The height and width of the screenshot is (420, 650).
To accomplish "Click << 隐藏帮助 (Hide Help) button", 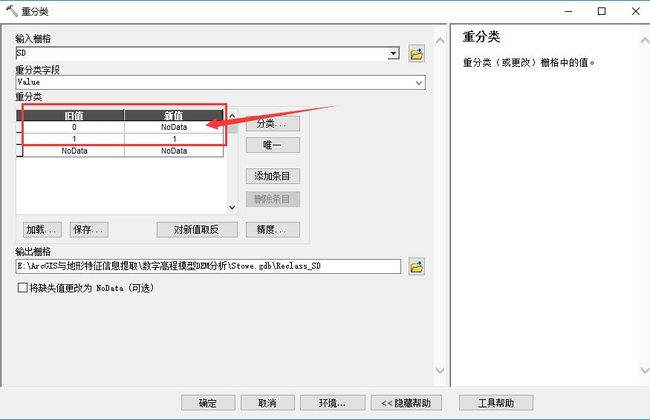I will (406, 403).
